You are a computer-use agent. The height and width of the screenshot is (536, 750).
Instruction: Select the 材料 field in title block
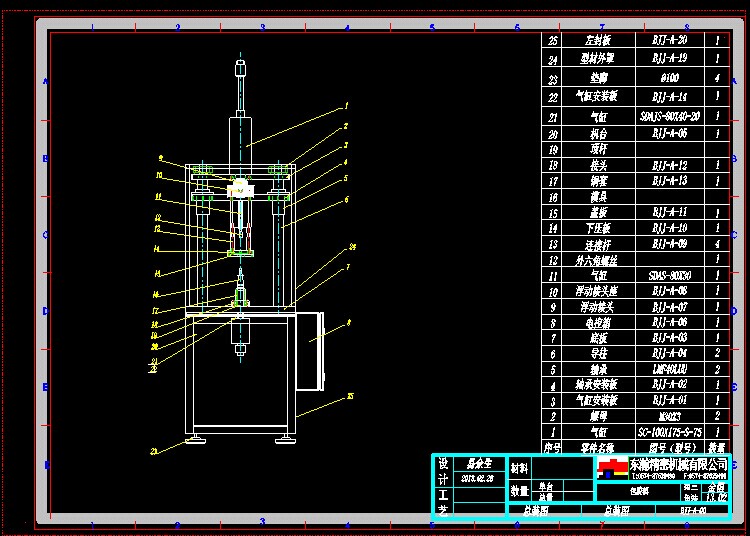pos(519,467)
